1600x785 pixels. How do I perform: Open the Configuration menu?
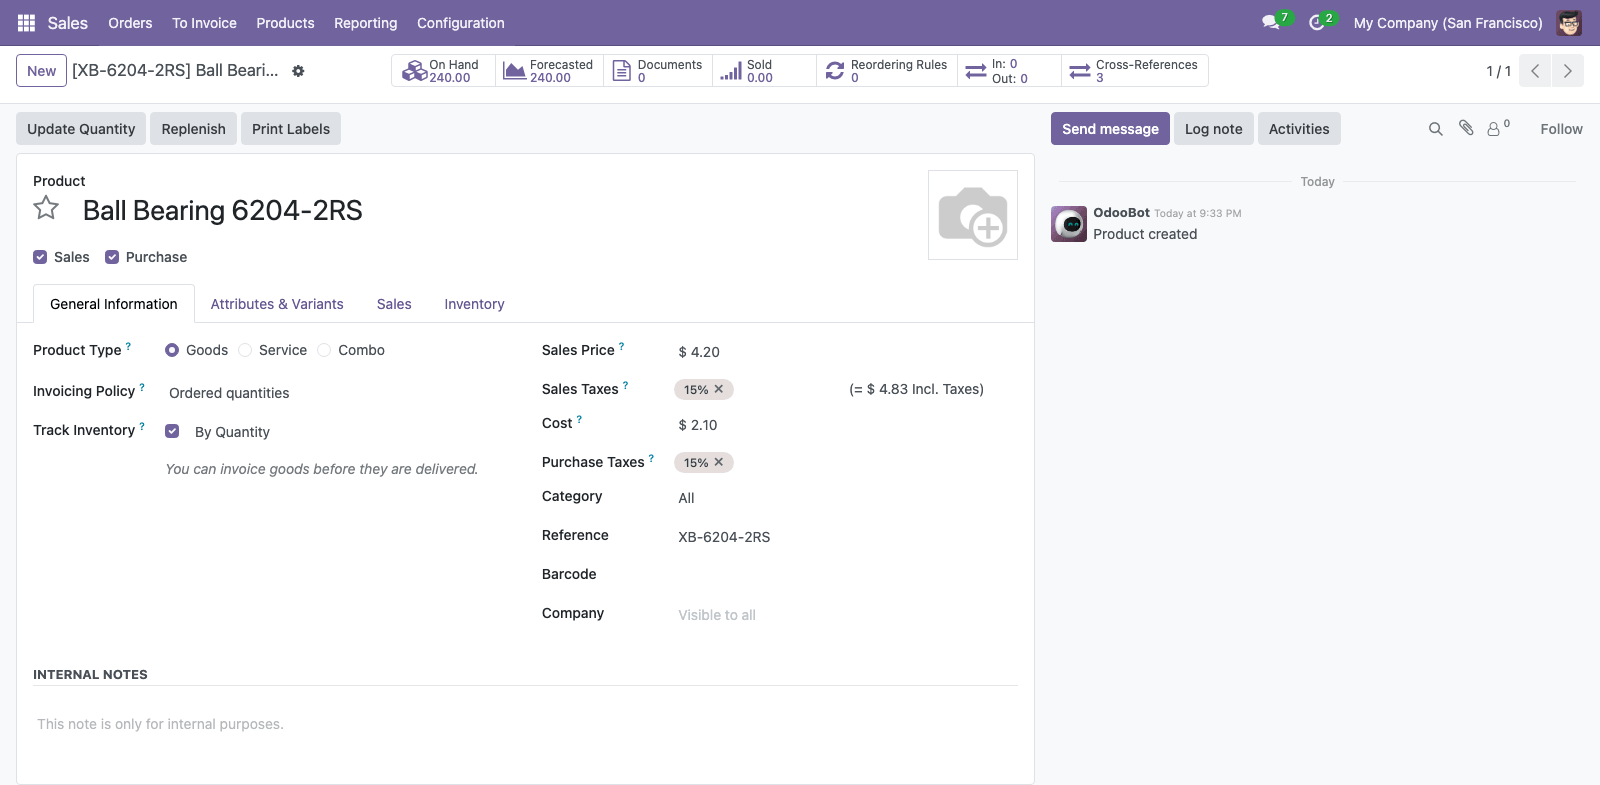coord(461,23)
